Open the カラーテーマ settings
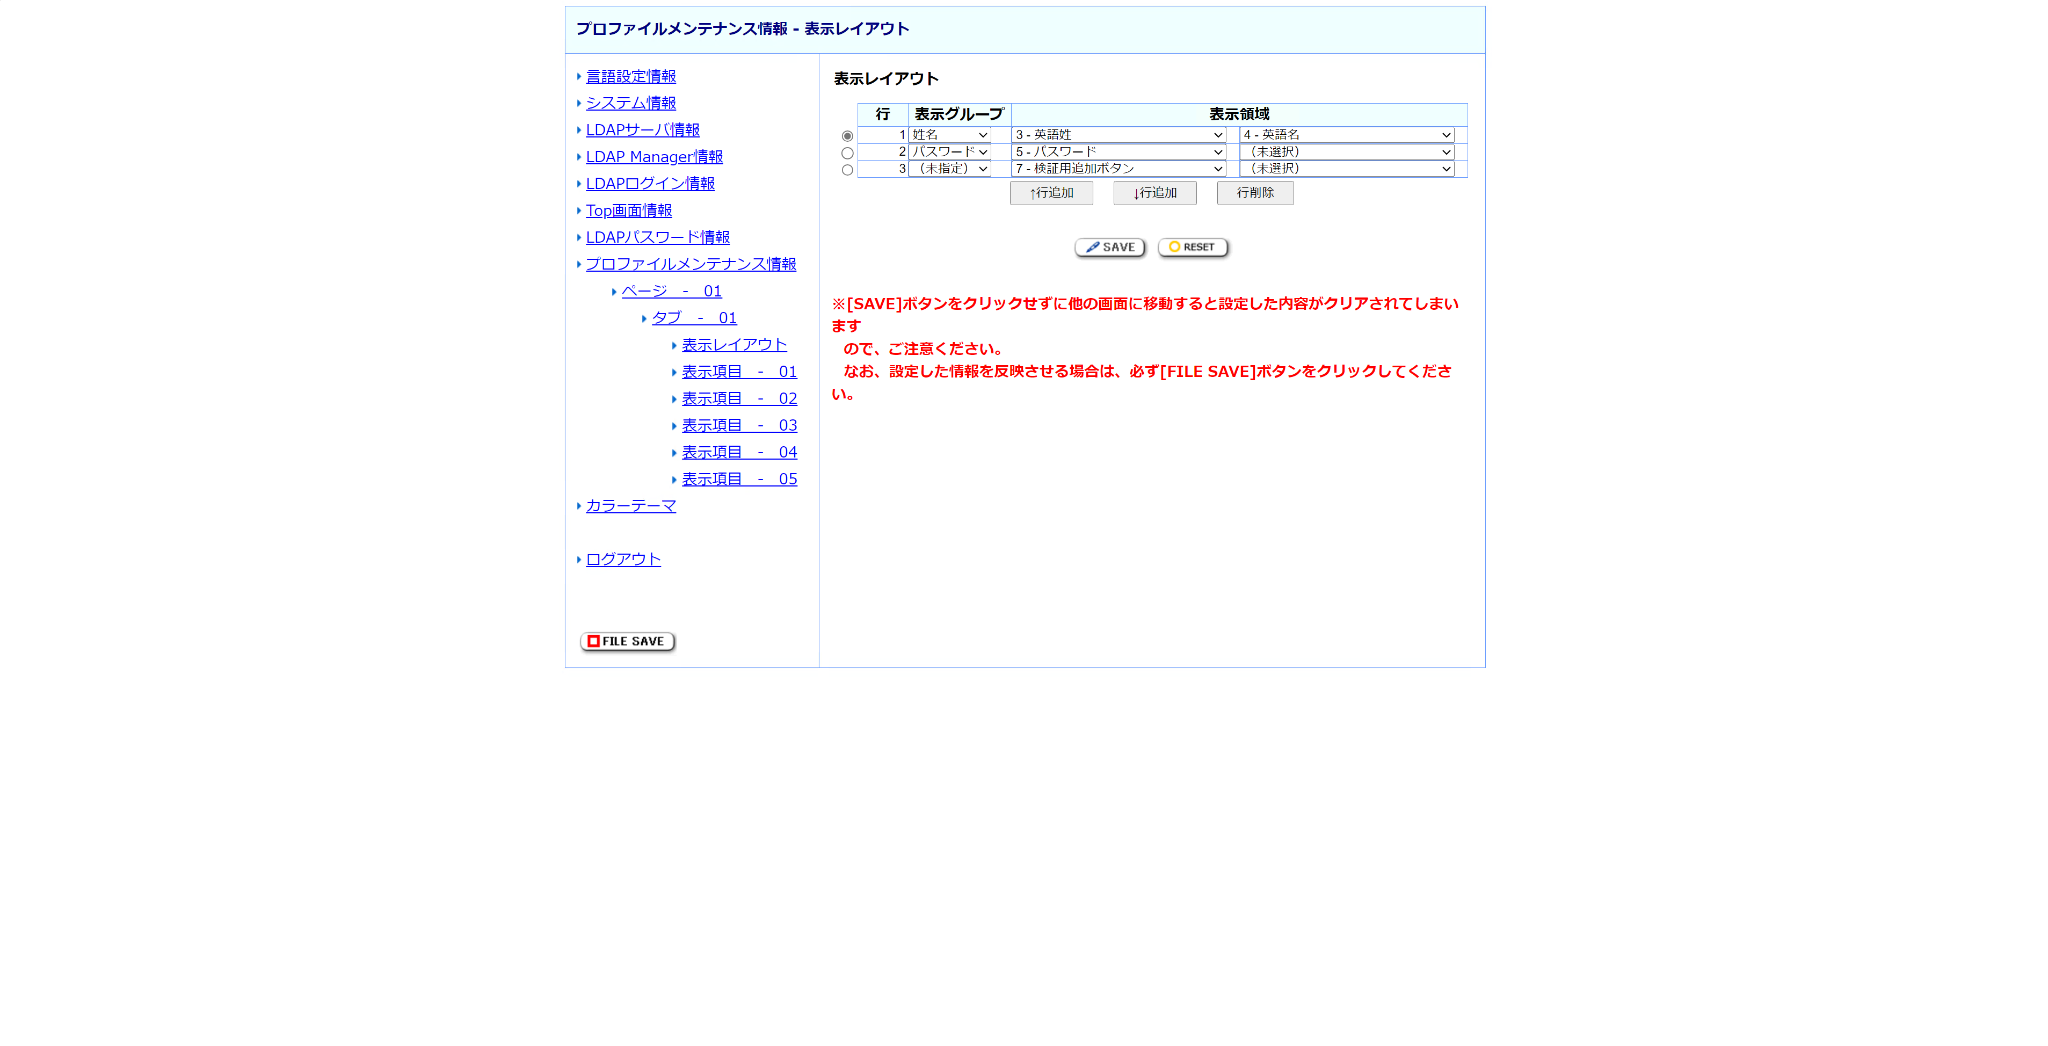 630,506
